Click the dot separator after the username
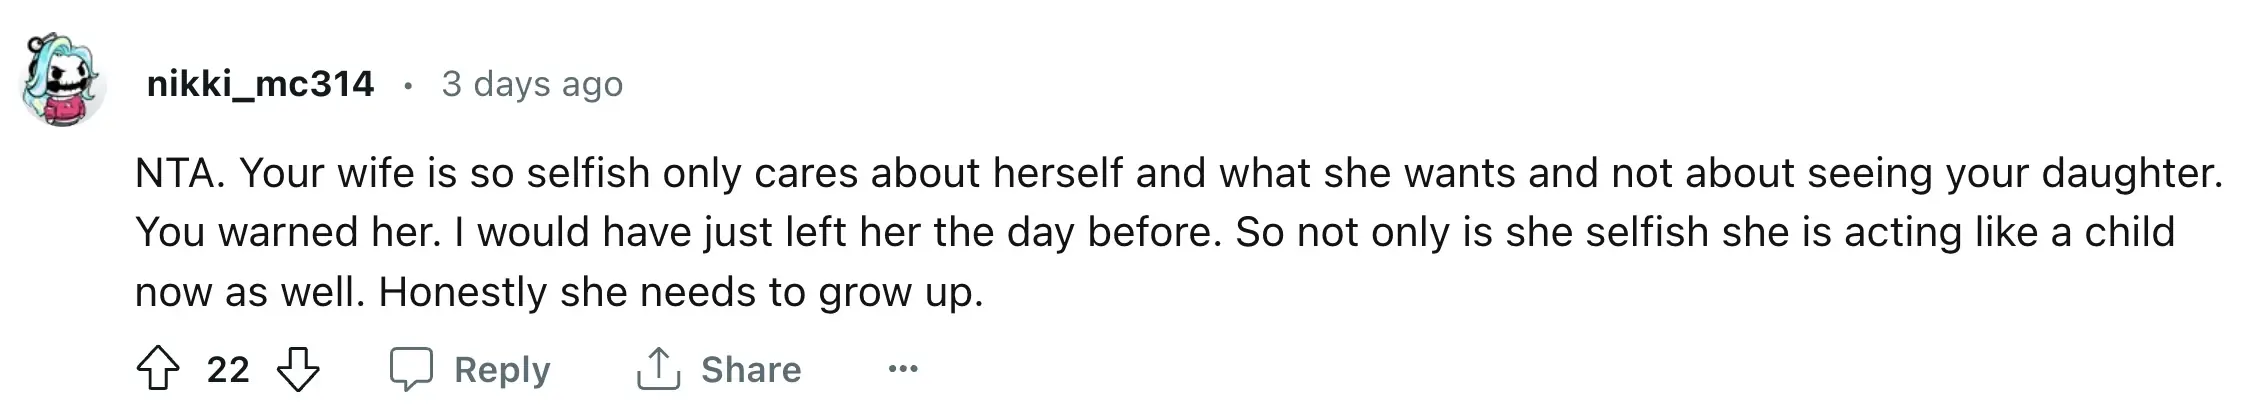Screen dimensions: 2250x412 pos(407,86)
